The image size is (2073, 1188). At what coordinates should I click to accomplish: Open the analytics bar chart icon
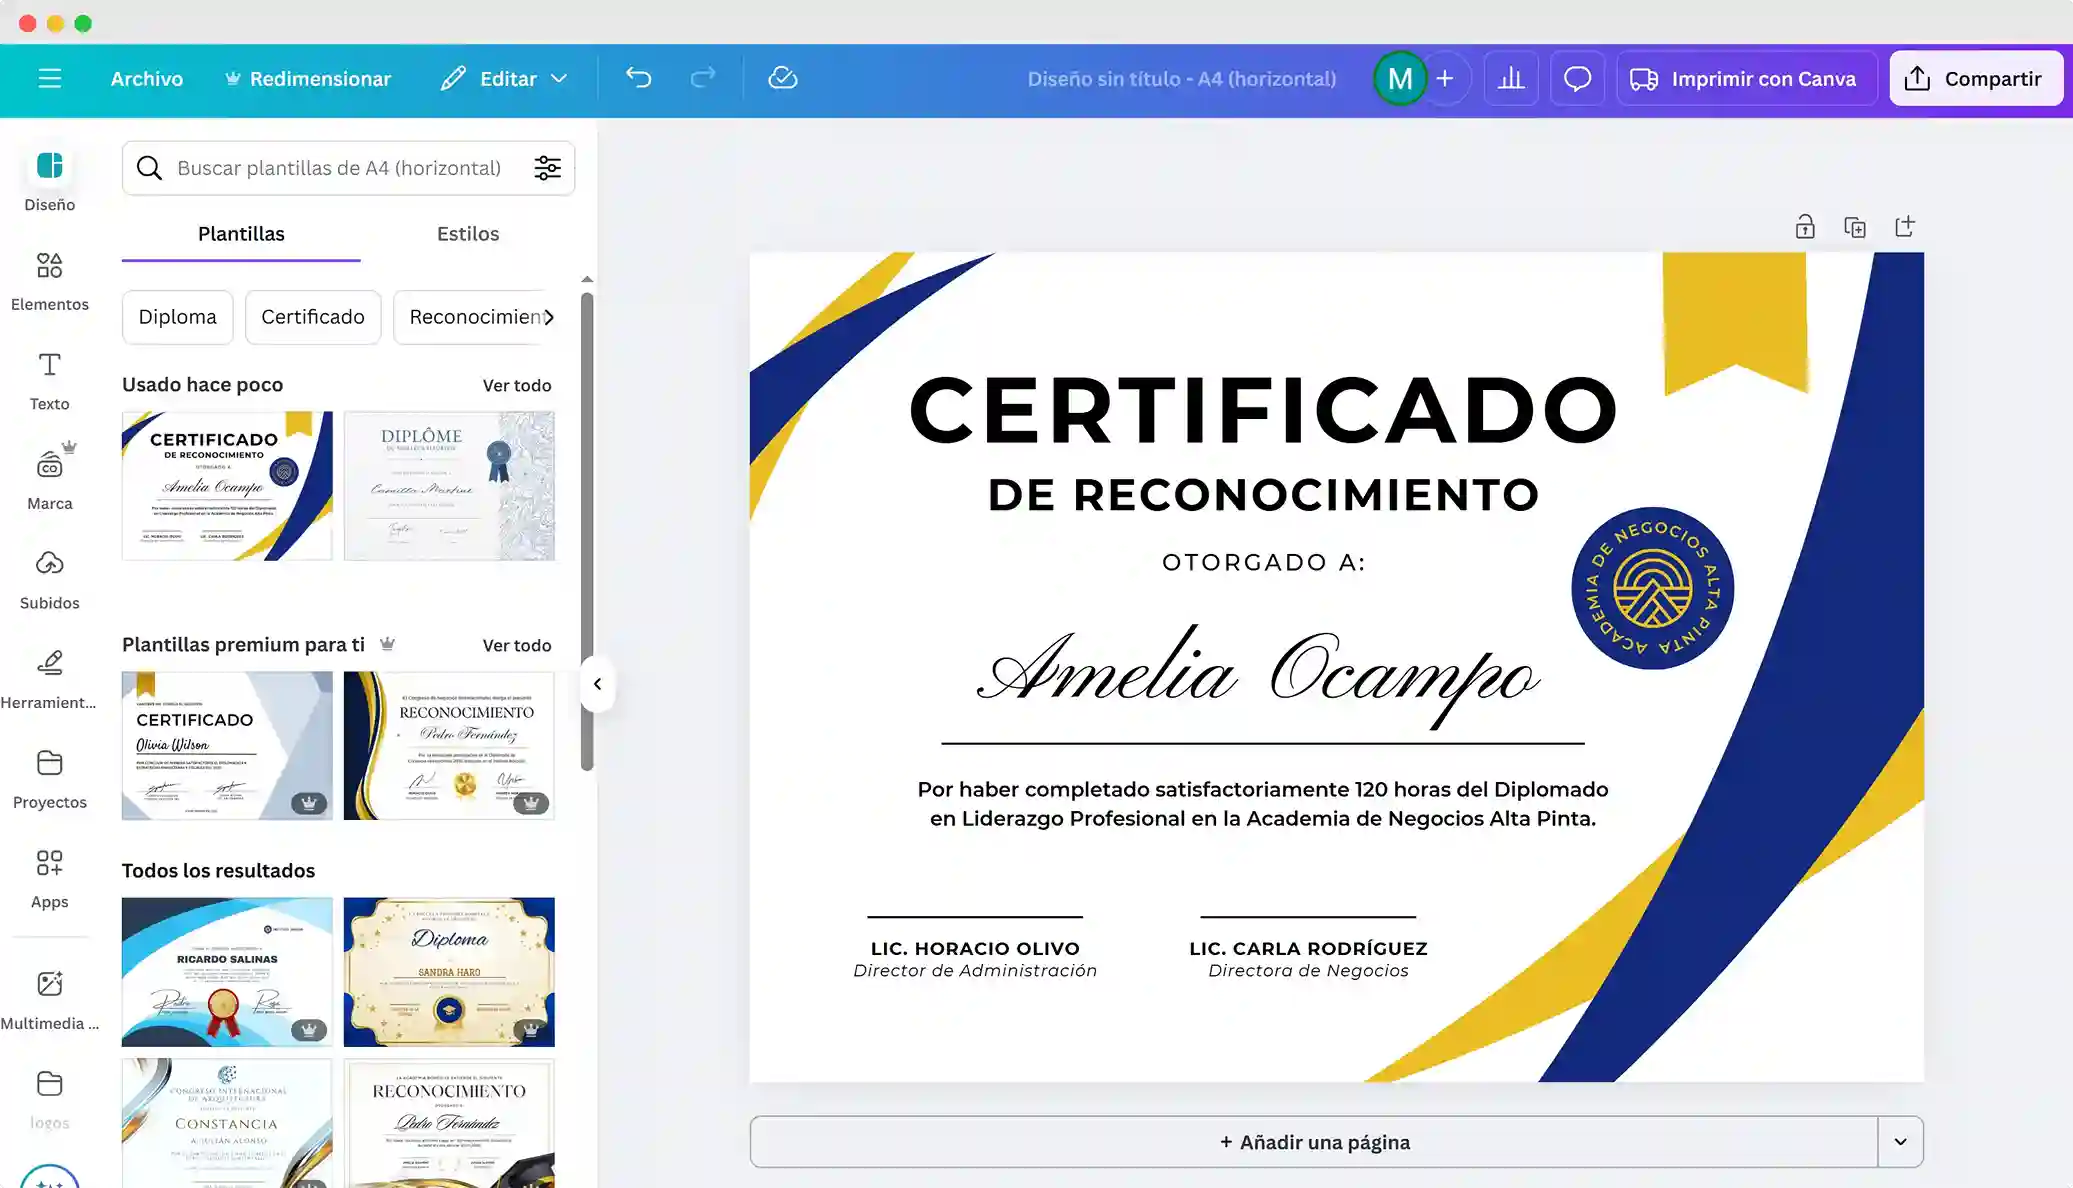(x=1511, y=78)
